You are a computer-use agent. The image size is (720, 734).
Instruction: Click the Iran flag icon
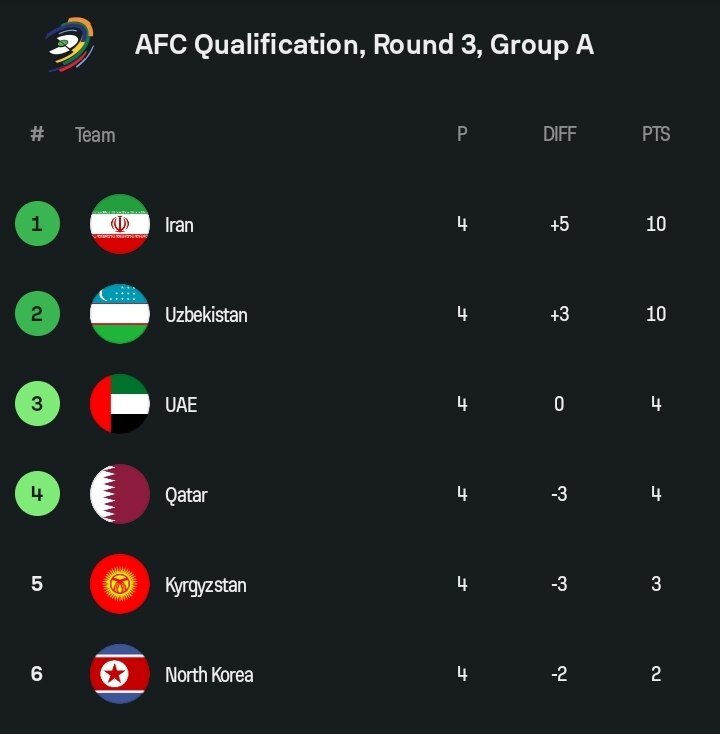(x=120, y=224)
